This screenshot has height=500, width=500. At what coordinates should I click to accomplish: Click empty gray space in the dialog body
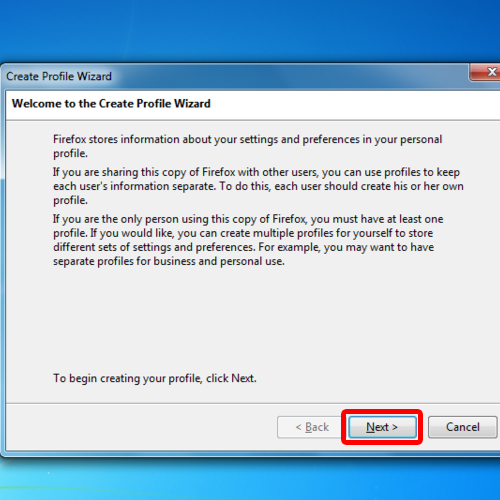click(250, 320)
